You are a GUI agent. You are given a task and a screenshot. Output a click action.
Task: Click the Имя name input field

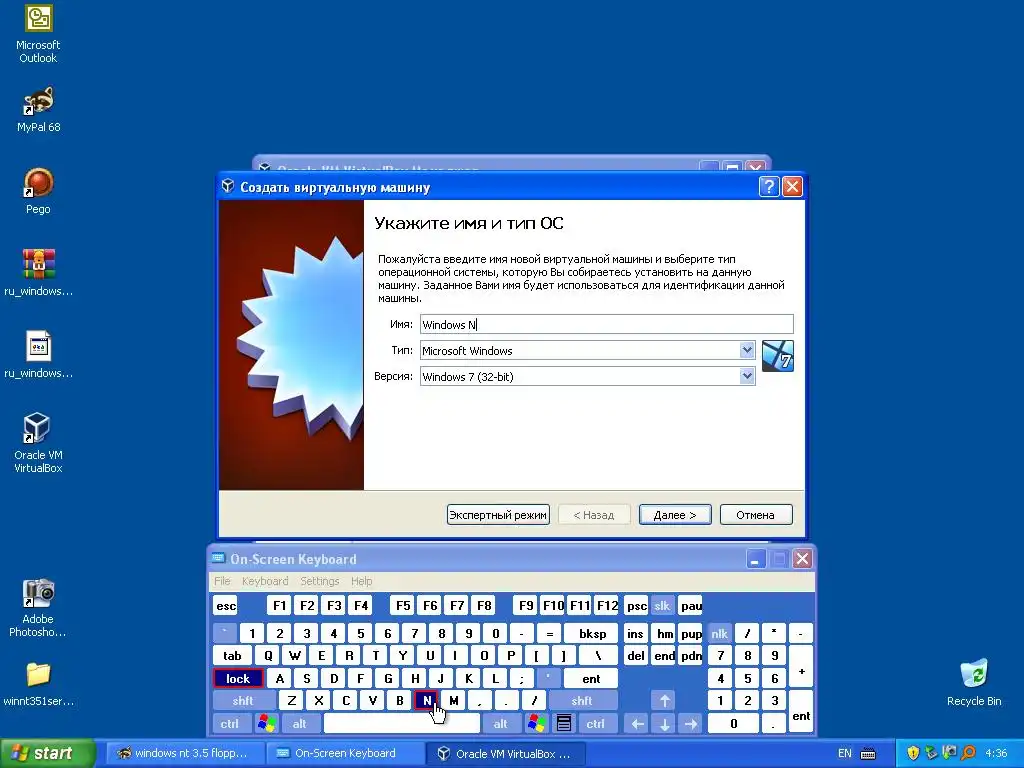(607, 325)
